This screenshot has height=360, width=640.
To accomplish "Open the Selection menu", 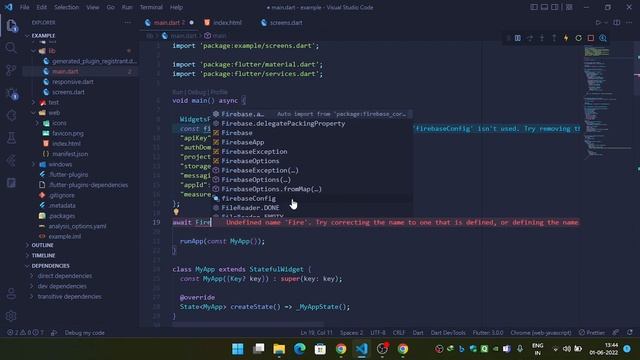I will (x=66, y=7).
